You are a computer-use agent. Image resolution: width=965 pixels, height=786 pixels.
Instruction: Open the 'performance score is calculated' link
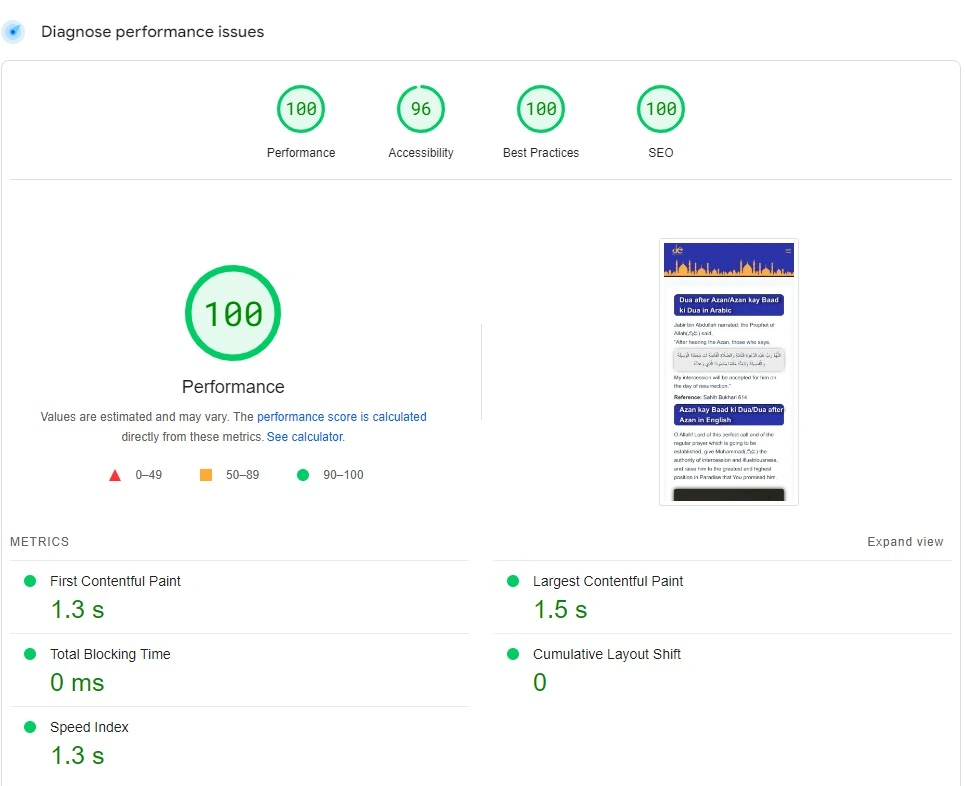coord(342,417)
